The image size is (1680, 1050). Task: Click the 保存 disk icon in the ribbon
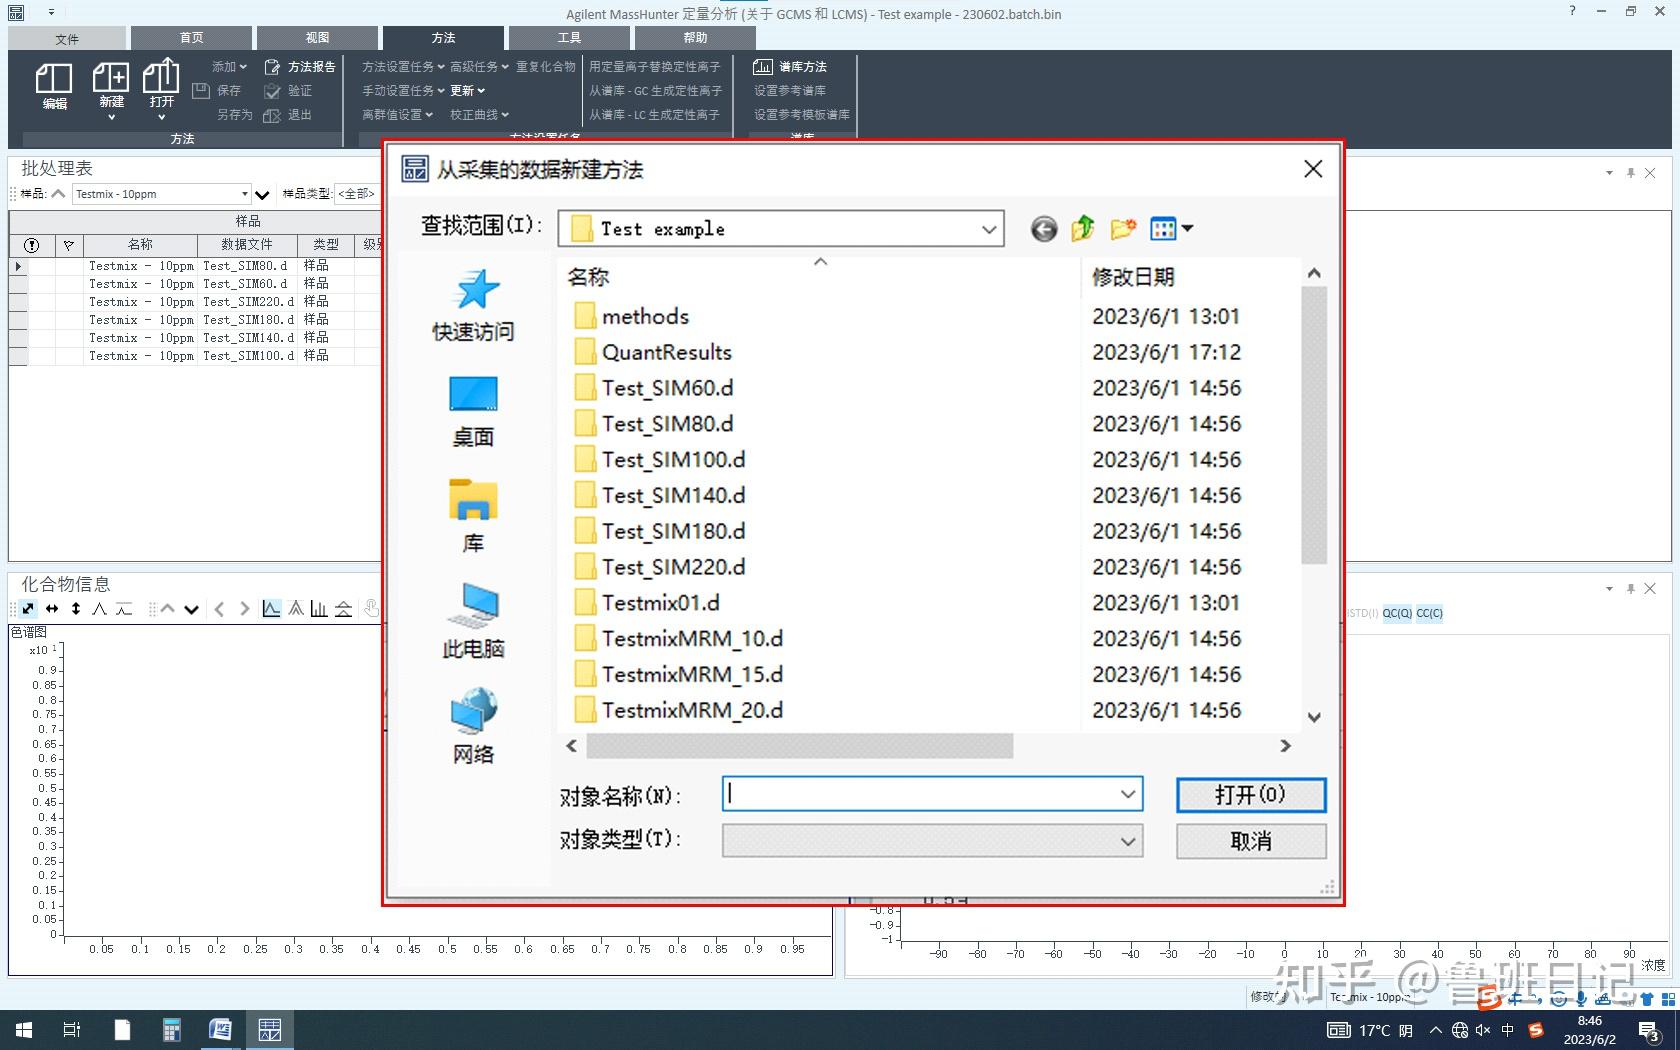pos(201,90)
